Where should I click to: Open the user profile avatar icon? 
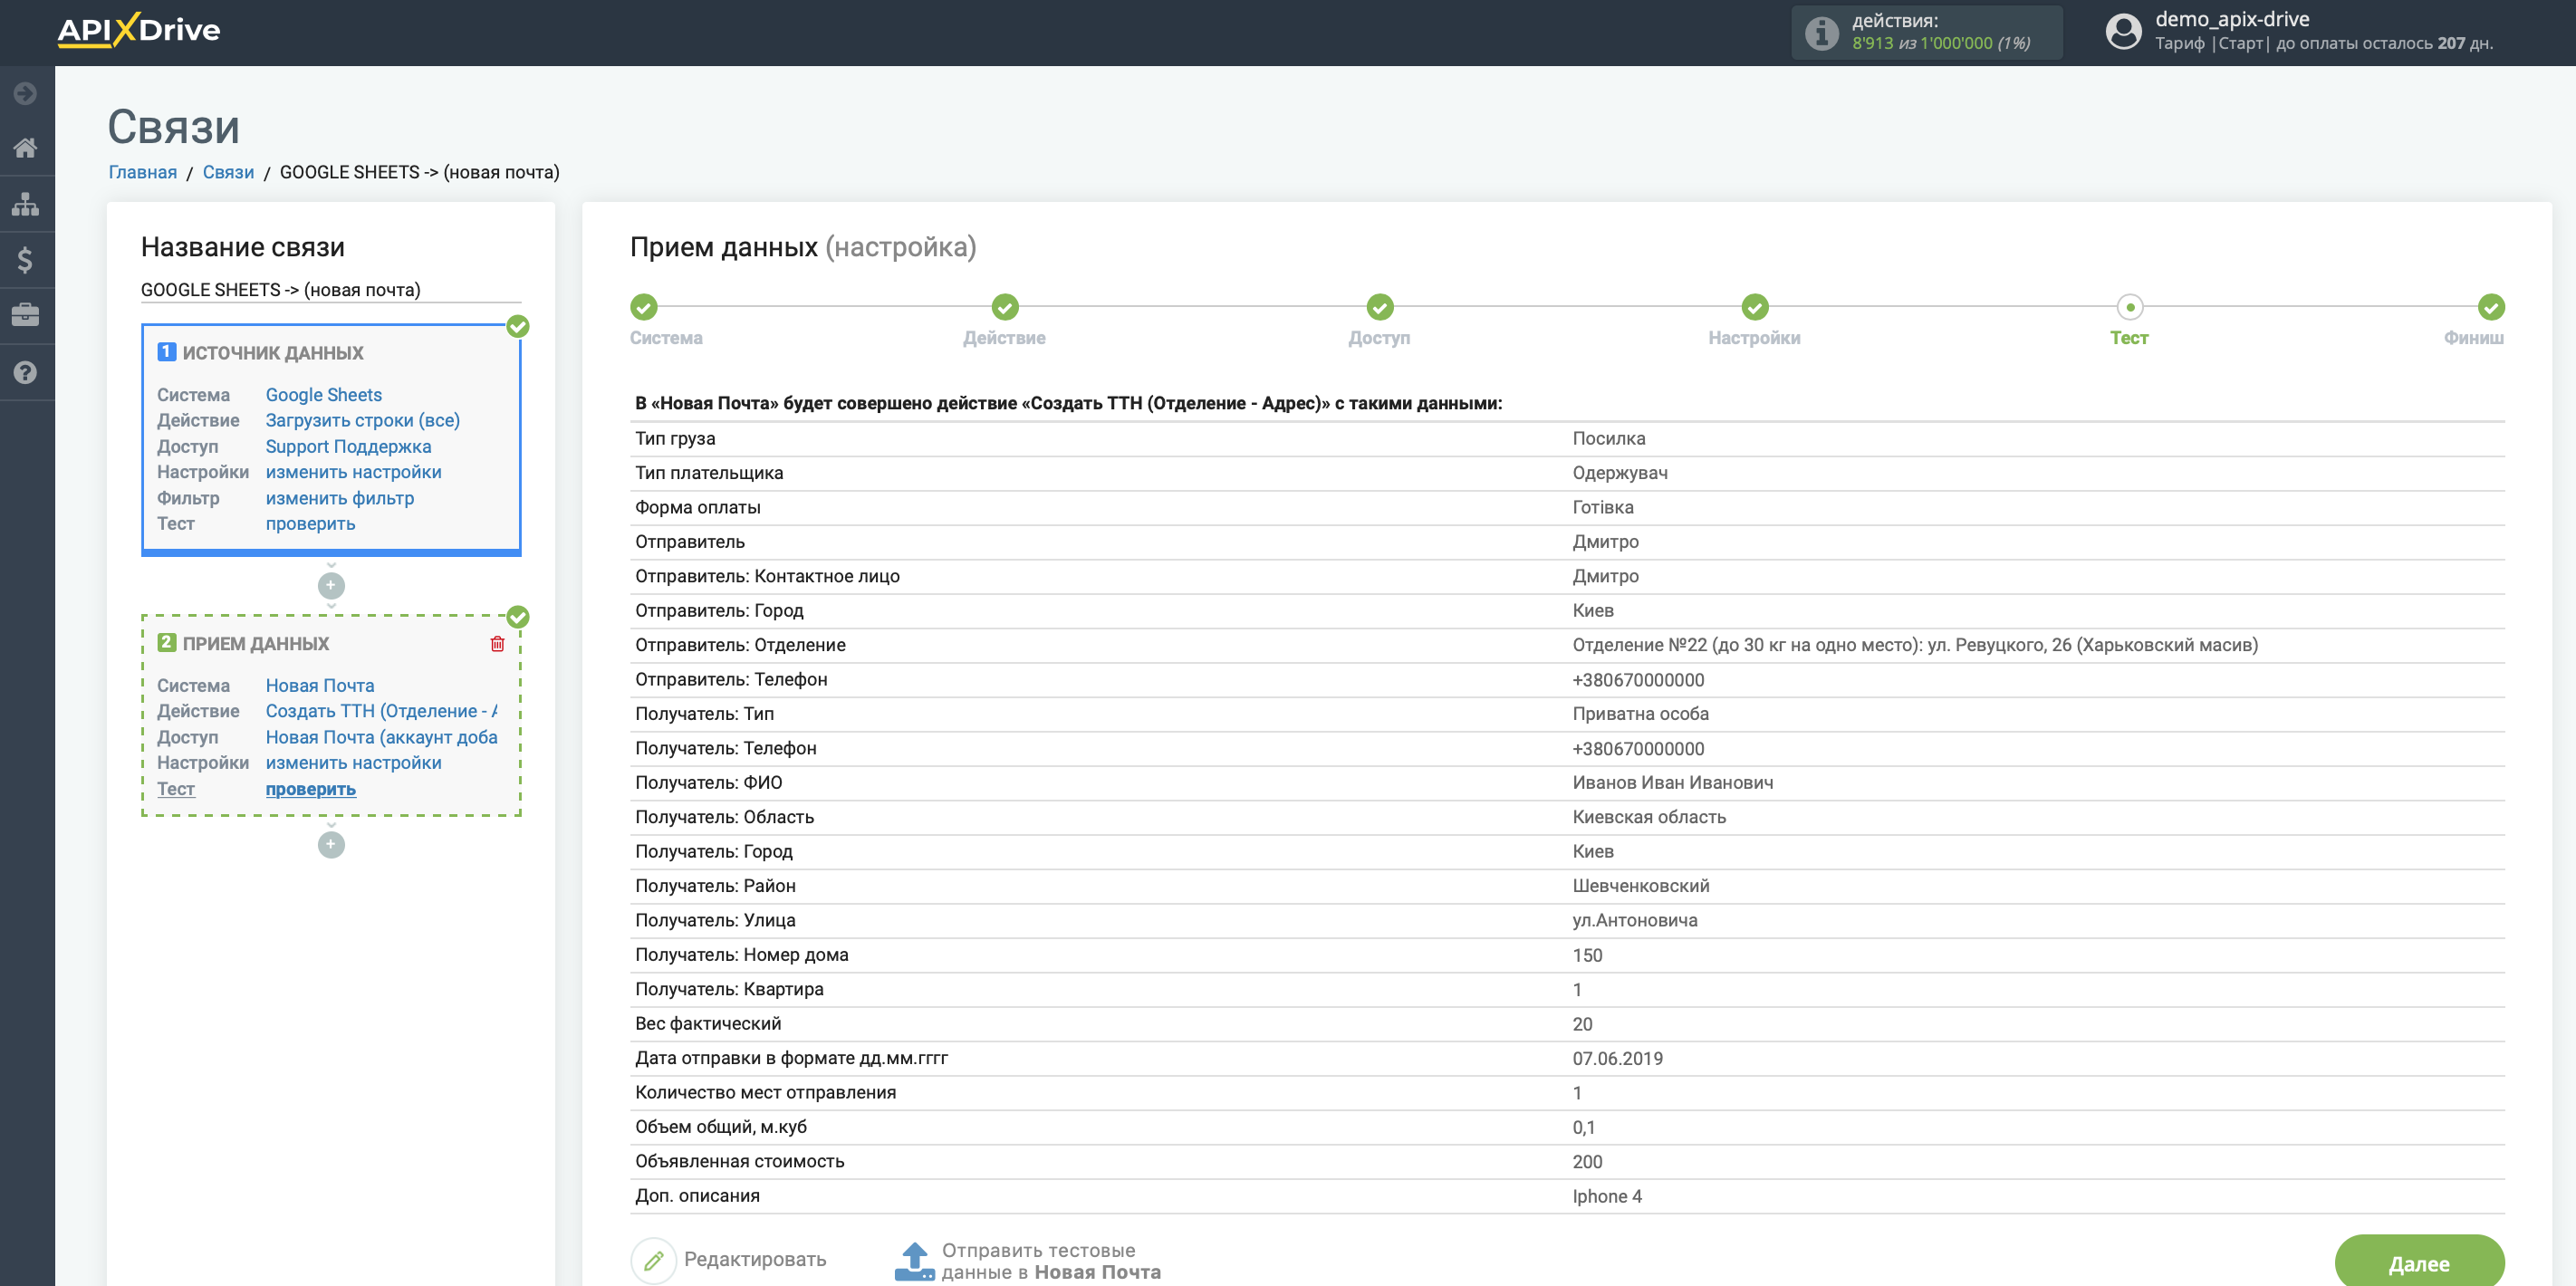2123,31
